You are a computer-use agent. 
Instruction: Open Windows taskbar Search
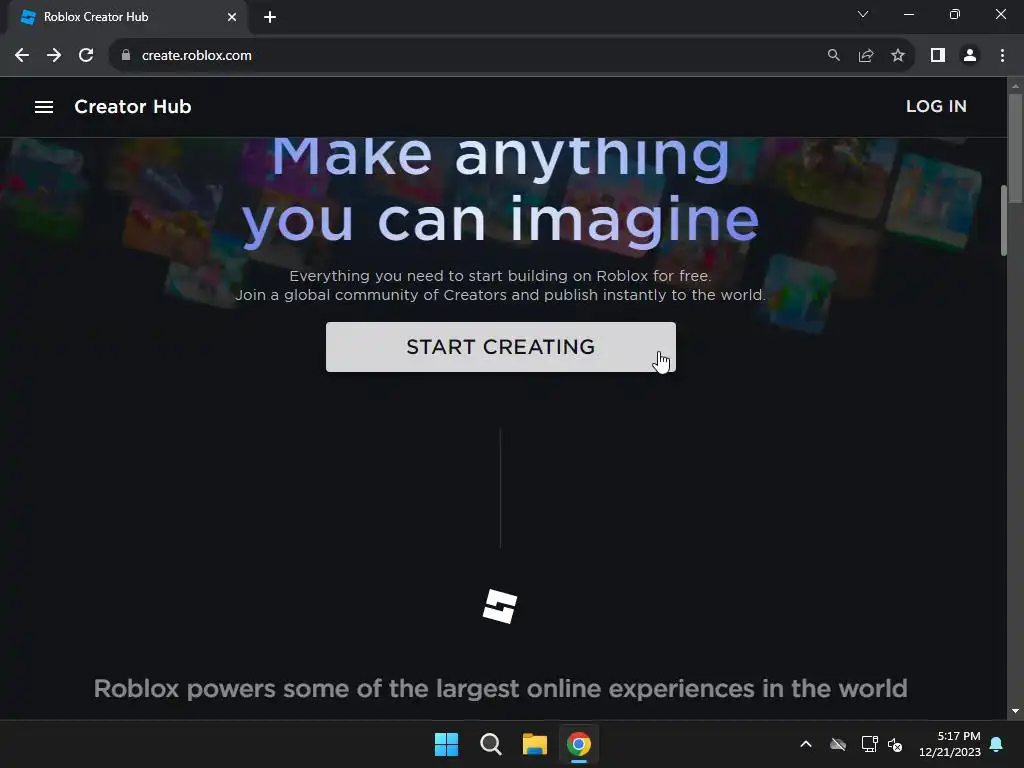[x=490, y=744]
